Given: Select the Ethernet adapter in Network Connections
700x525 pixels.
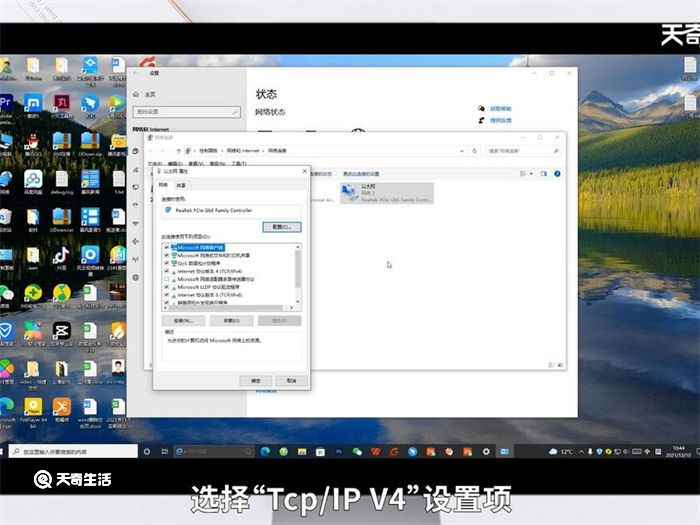Looking at the screenshot, I should [x=387, y=193].
